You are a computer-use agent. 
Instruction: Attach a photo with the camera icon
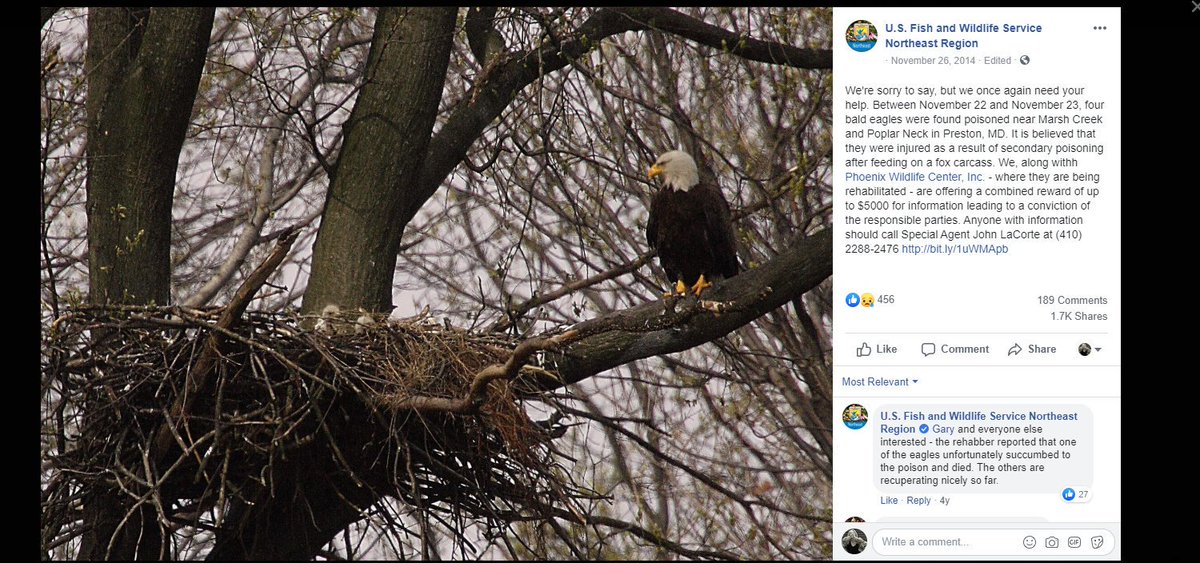pos(1052,542)
